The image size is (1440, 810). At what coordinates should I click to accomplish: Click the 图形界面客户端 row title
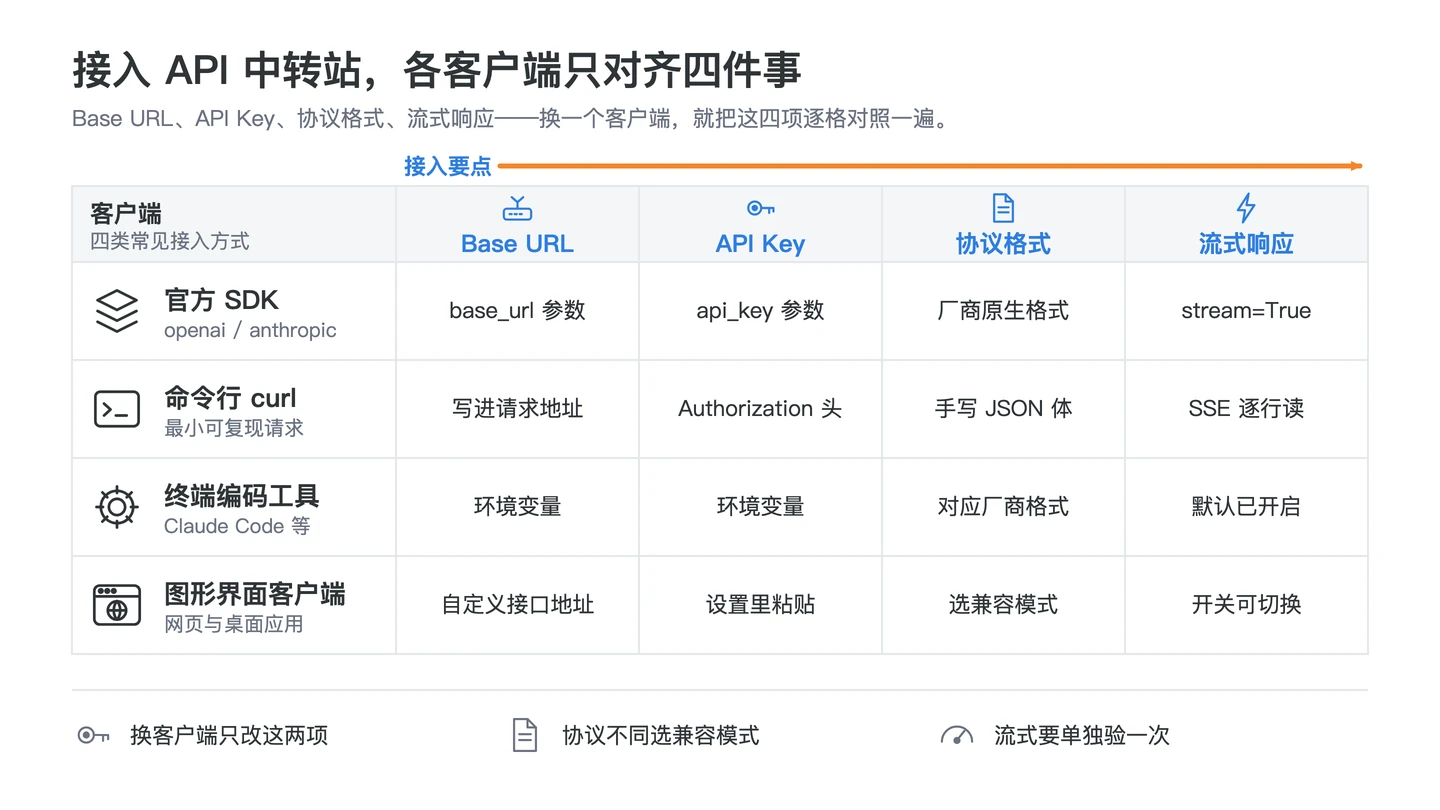255,594
